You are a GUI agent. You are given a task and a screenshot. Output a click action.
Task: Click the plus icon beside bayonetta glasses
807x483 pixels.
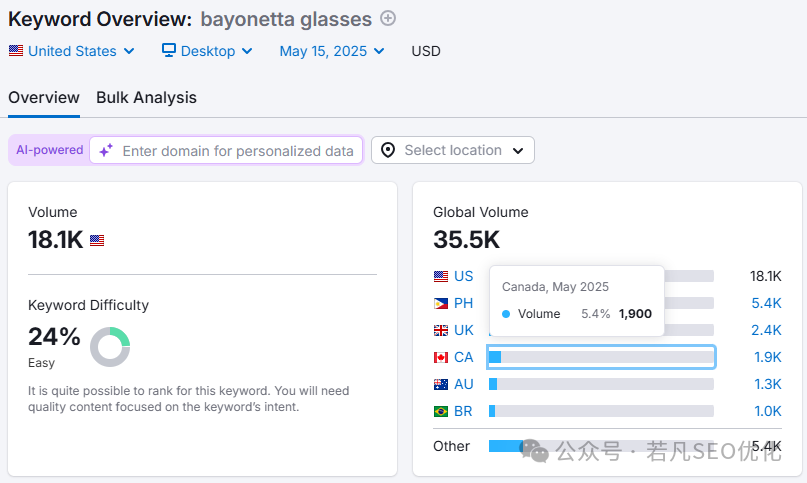[x=389, y=18]
